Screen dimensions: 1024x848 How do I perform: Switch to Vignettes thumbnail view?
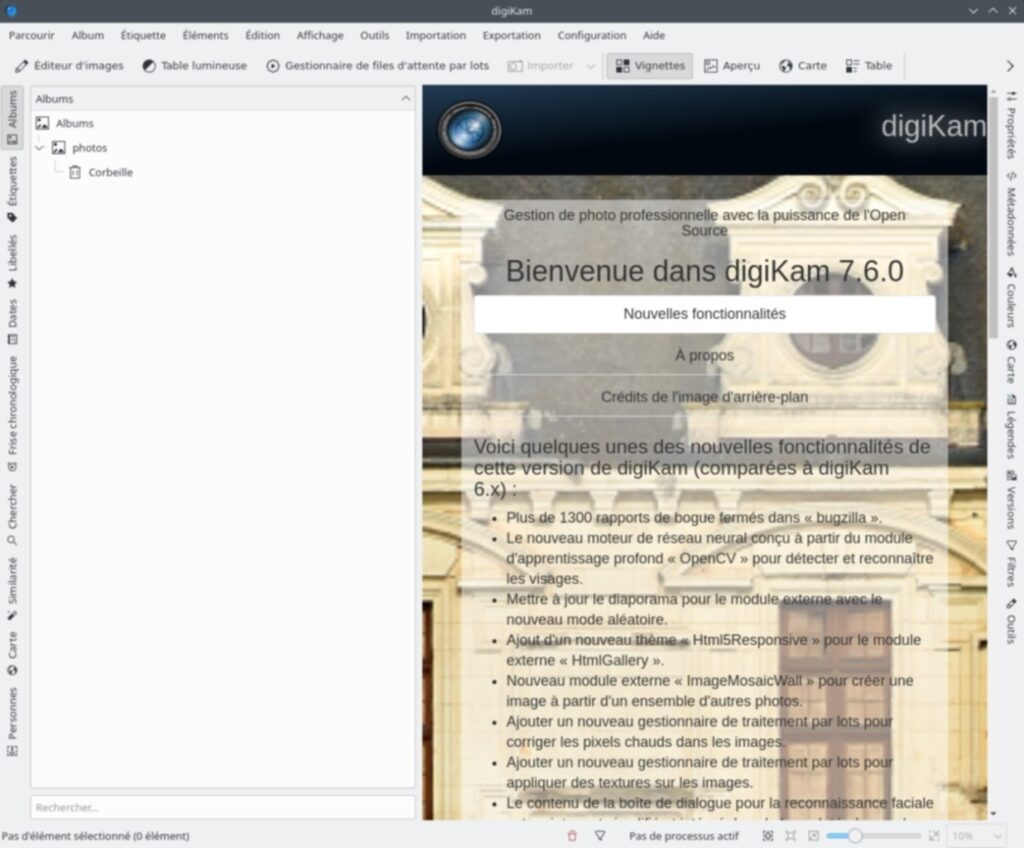pyautogui.click(x=650, y=65)
